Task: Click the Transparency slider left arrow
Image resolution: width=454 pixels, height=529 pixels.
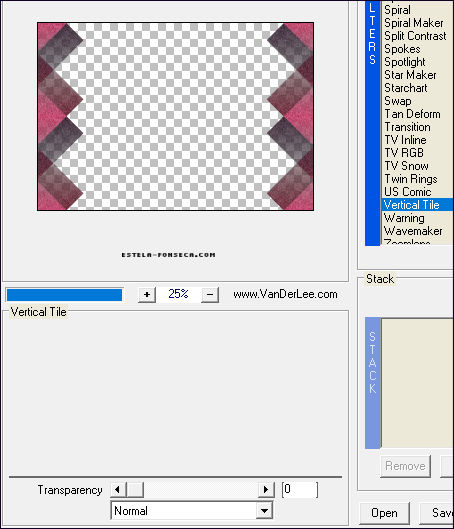Action: [x=118, y=489]
